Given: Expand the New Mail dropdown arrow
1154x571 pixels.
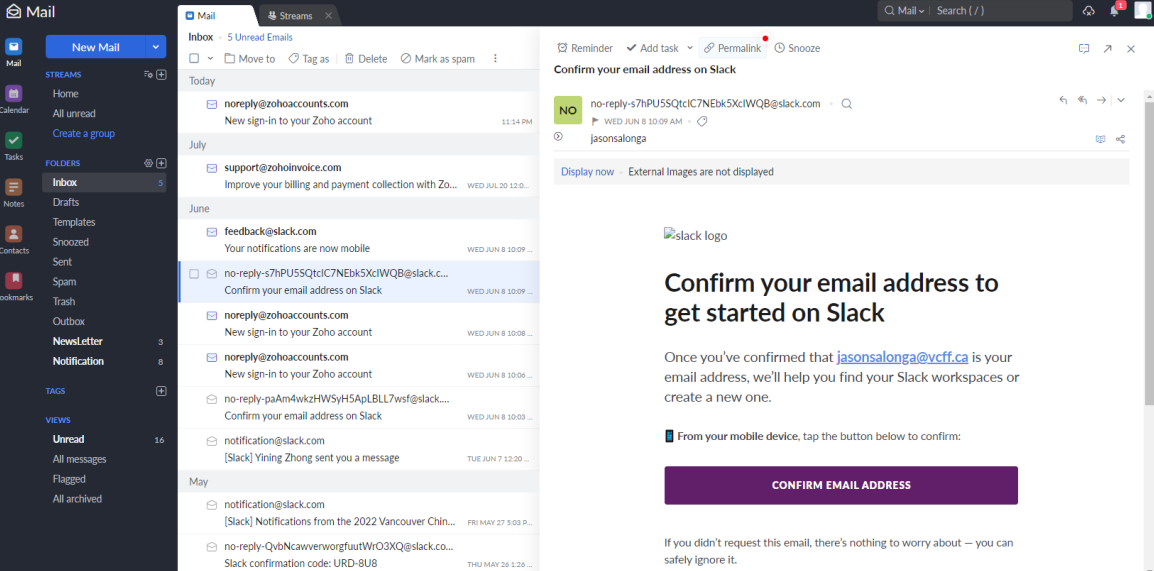Looking at the screenshot, I should (155, 47).
